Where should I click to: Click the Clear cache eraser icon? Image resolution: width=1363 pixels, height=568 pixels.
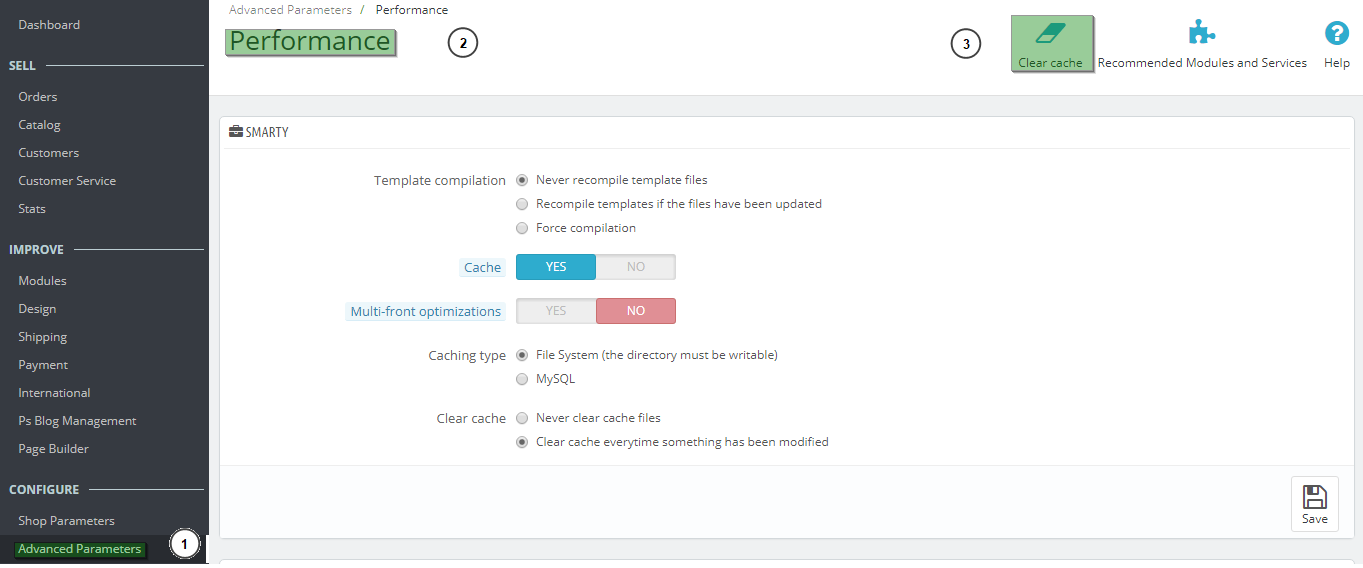click(1050, 34)
